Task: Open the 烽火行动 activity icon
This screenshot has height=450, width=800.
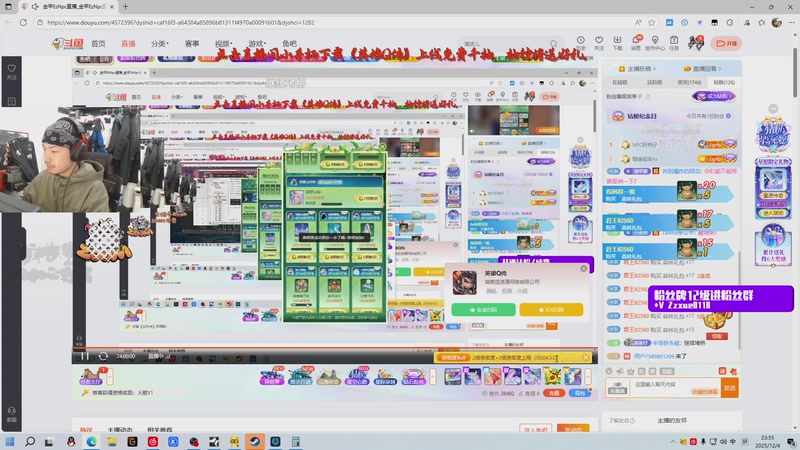Action: (301, 377)
